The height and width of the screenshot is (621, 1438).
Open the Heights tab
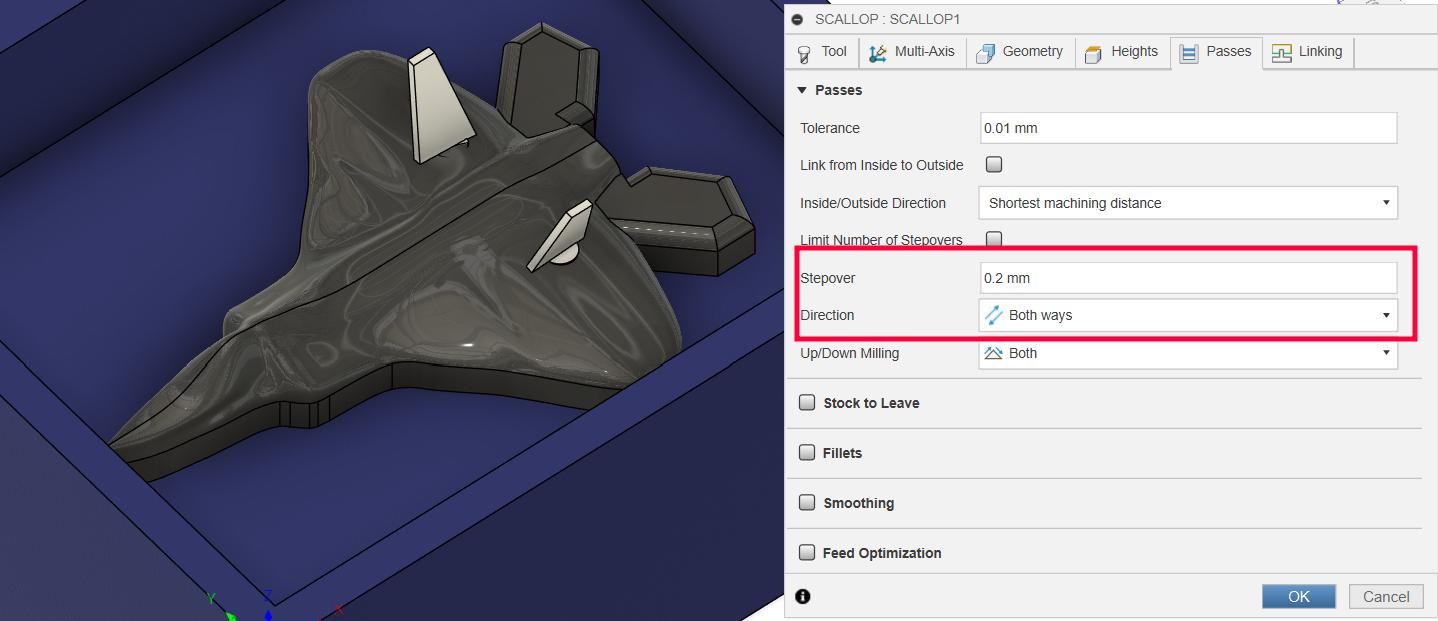click(x=1121, y=52)
